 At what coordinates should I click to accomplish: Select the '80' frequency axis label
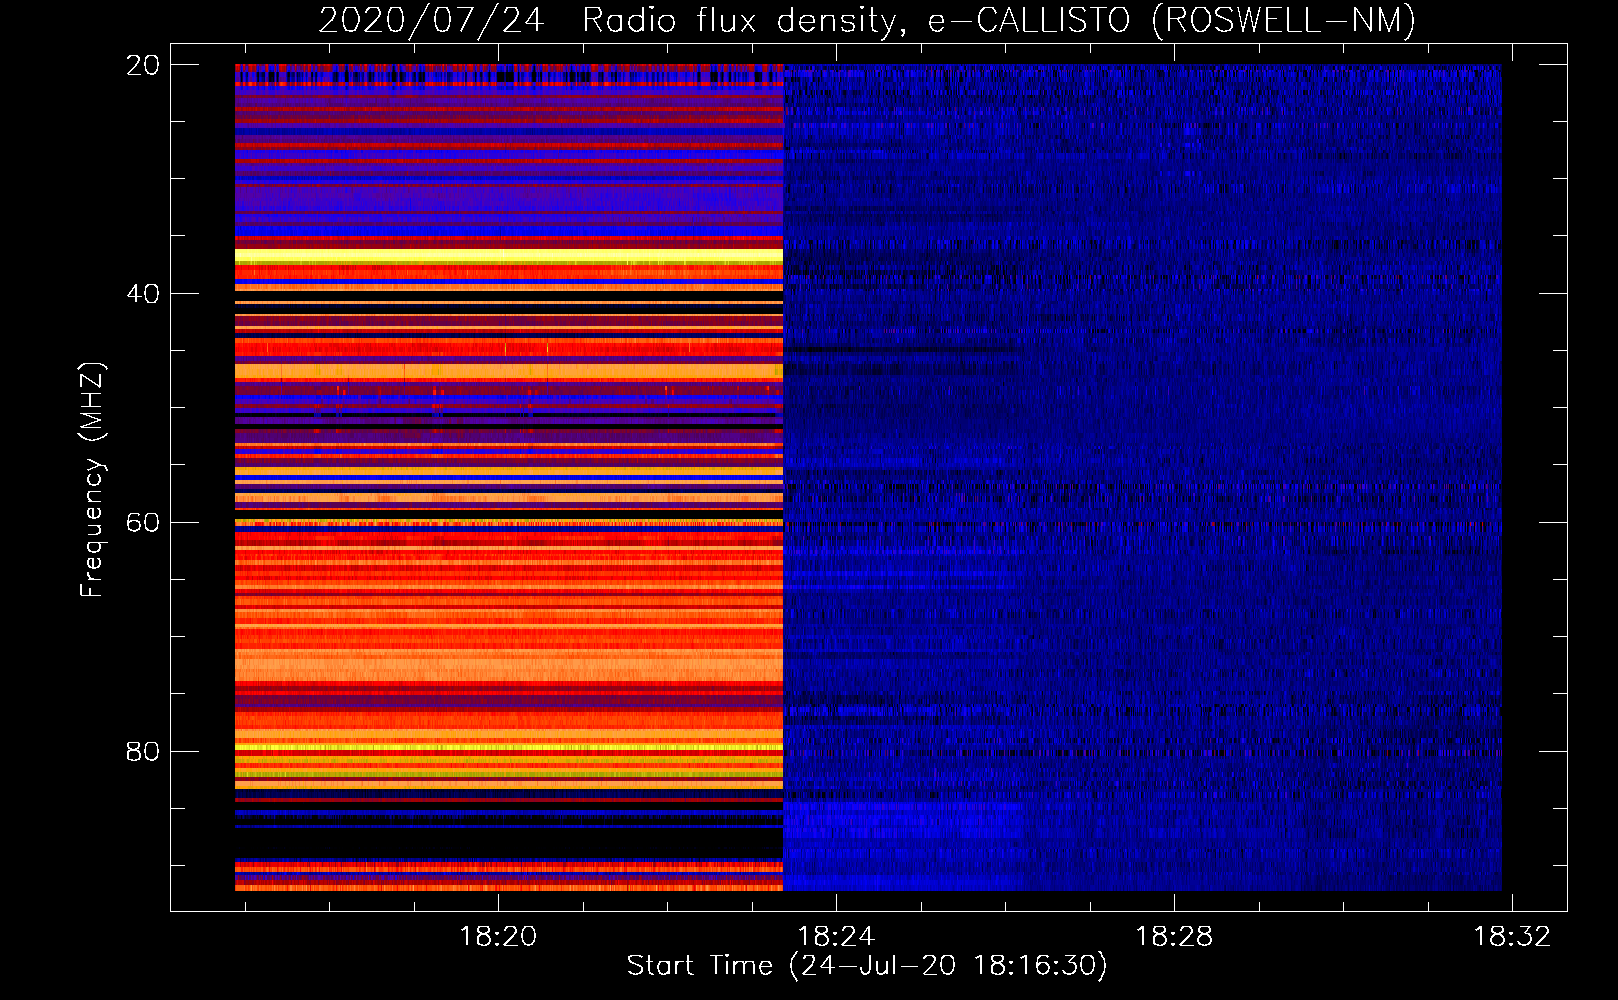coord(143,752)
